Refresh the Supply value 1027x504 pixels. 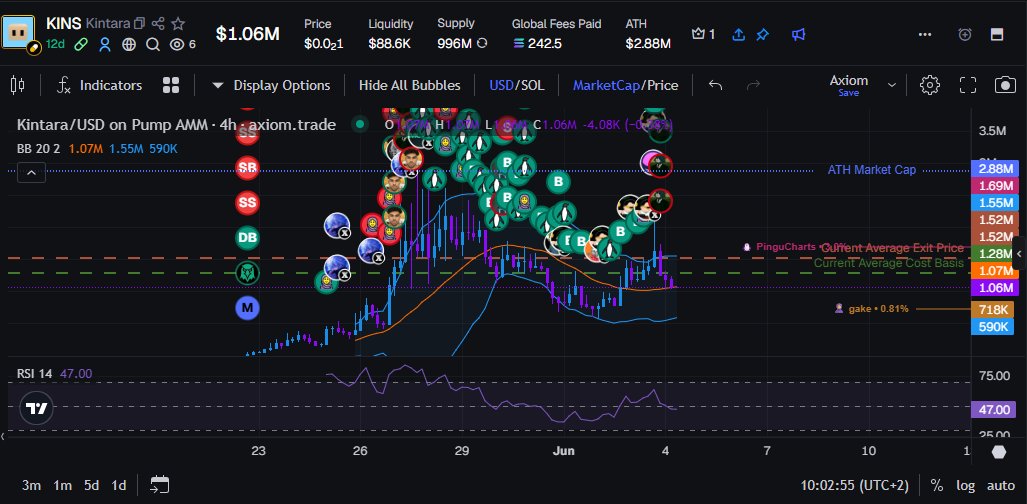point(482,44)
